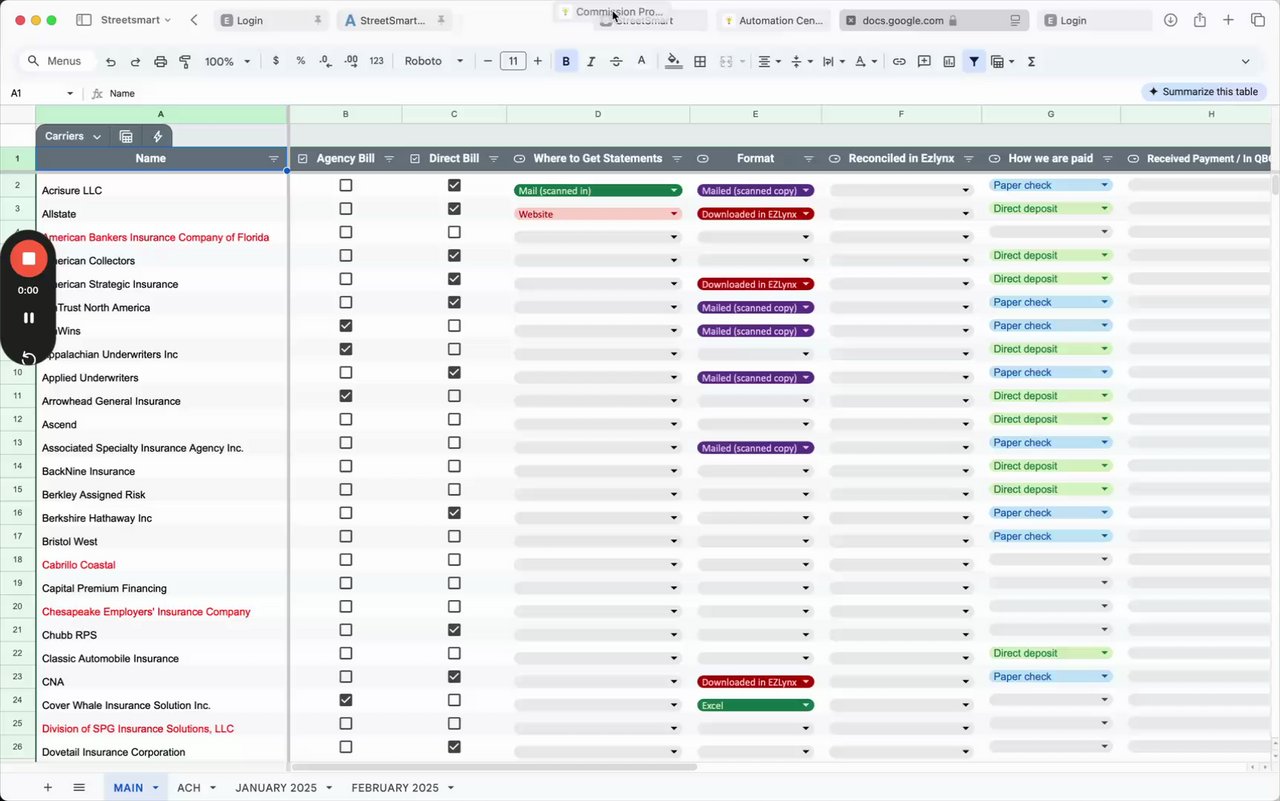
Task: Click the lightning bolt icon beside Carriers
Action: click(157, 136)
